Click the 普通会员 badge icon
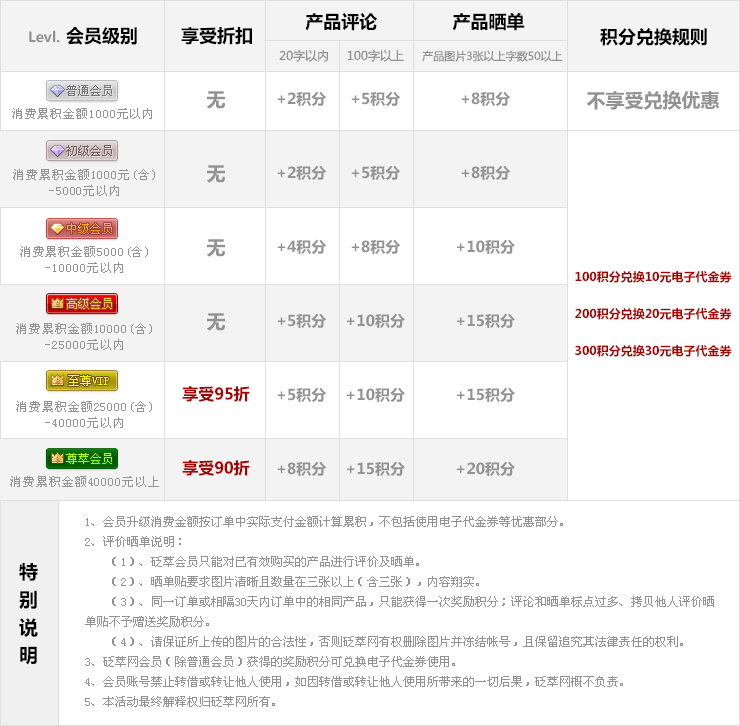Screen dimensions: 740x726 82,91
